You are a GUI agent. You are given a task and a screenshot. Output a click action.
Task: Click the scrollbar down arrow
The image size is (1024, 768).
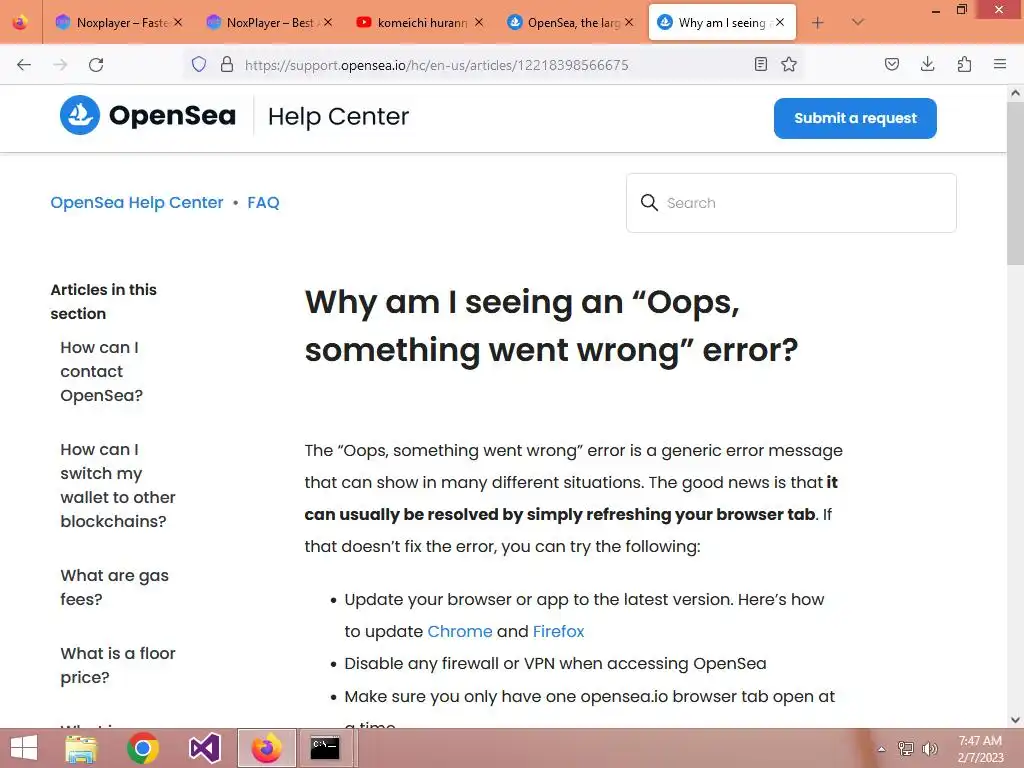[x=1015, y=720]
